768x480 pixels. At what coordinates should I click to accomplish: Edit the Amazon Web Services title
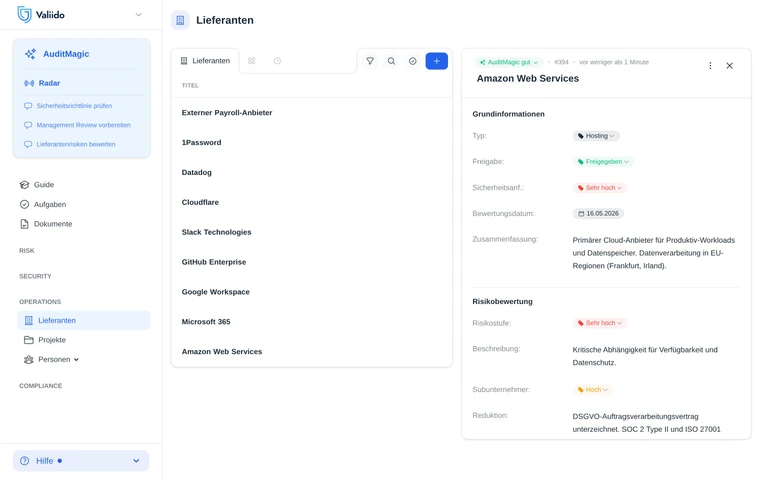[x=528, y=78]
